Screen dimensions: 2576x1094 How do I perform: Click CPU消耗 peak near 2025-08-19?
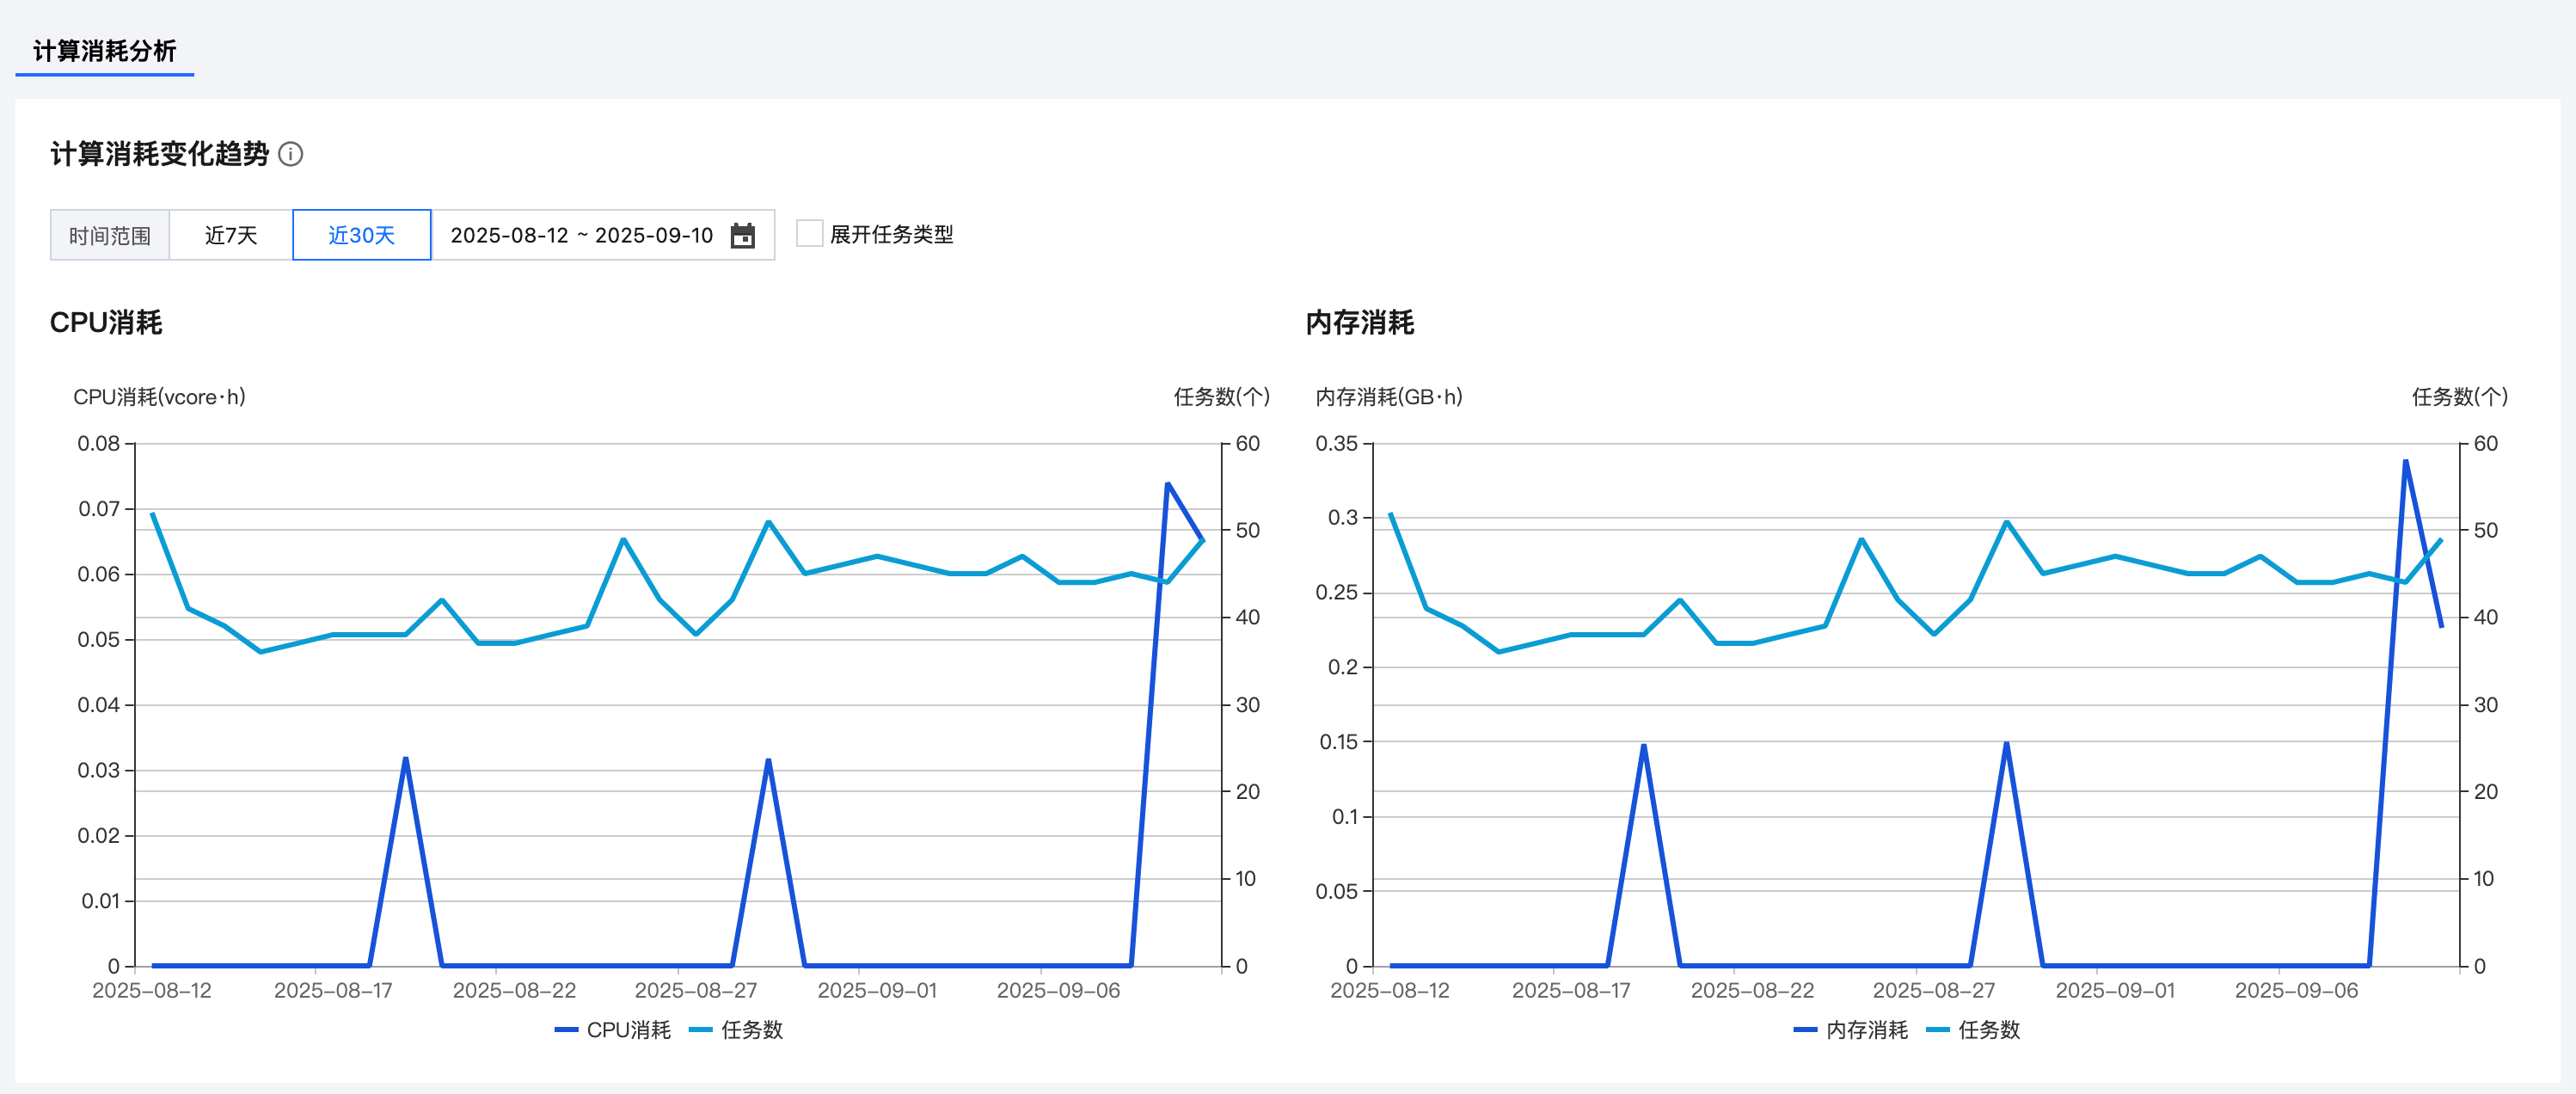click(x=405, y=759)
